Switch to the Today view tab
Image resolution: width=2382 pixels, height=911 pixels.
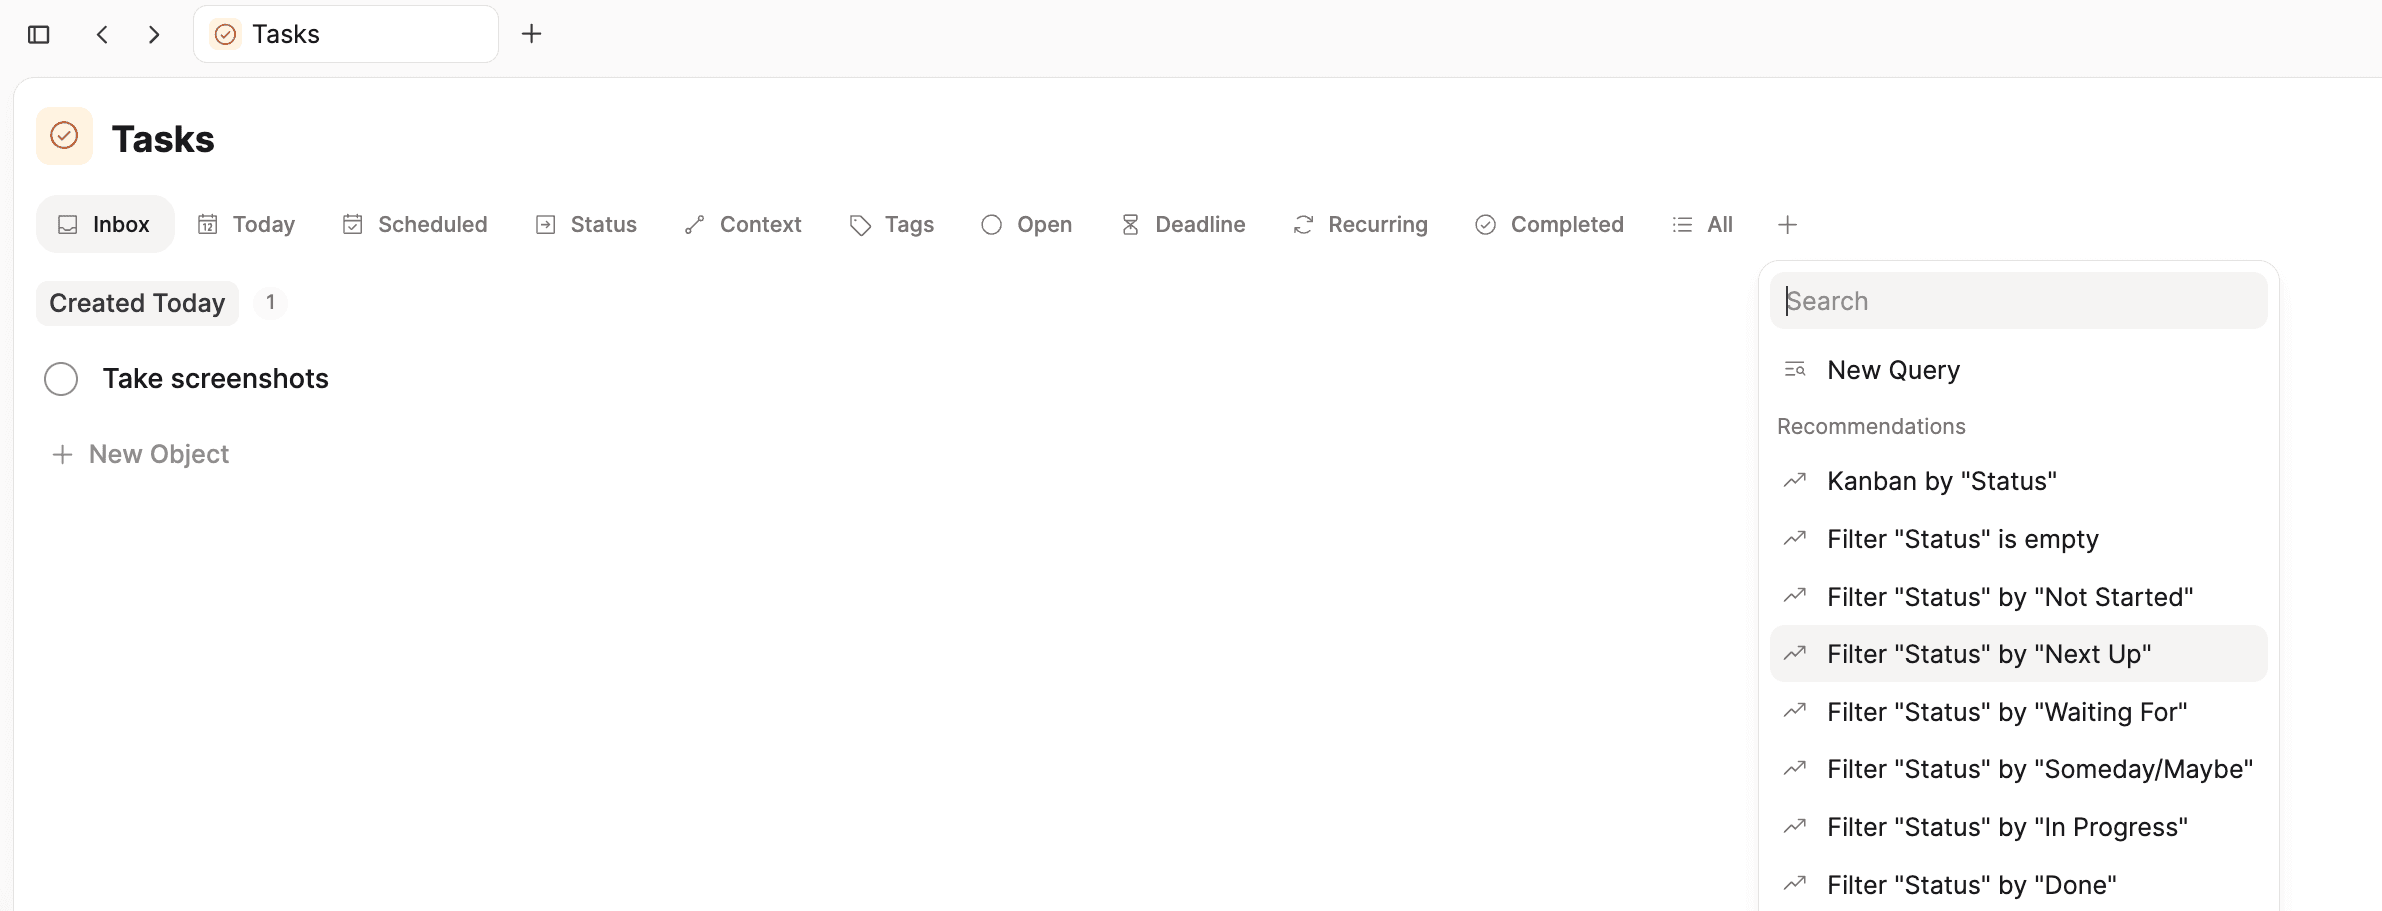coord(247,224)
